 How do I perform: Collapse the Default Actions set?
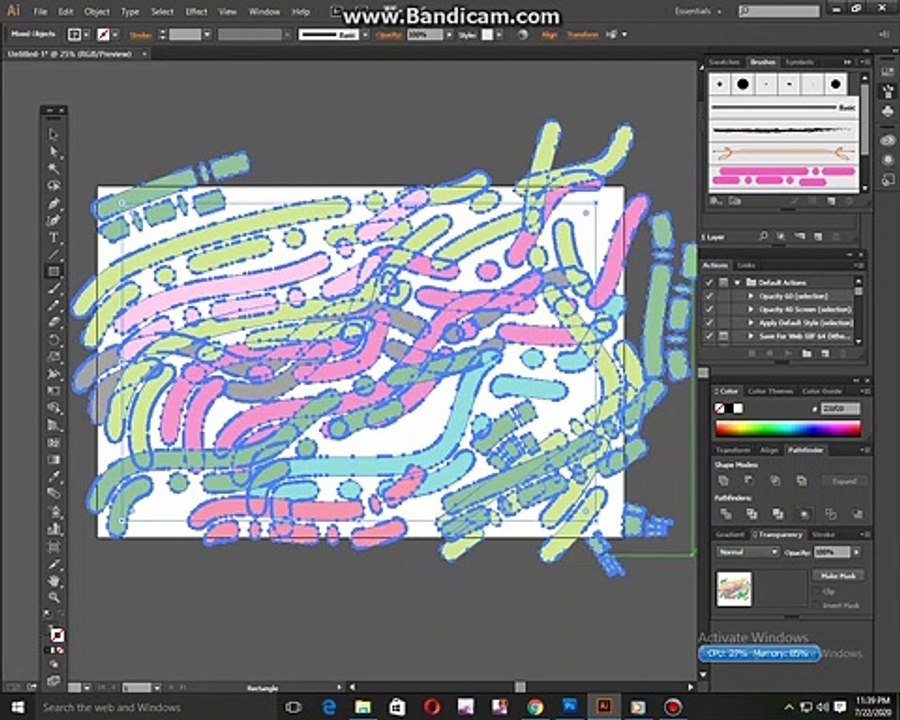738,282
